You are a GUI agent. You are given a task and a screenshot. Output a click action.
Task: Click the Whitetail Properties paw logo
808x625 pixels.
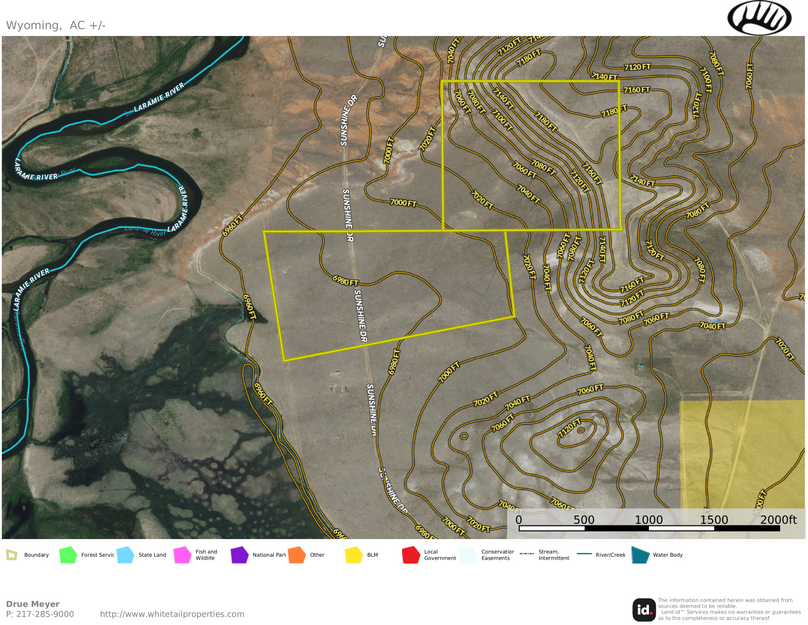coord(759,17)
